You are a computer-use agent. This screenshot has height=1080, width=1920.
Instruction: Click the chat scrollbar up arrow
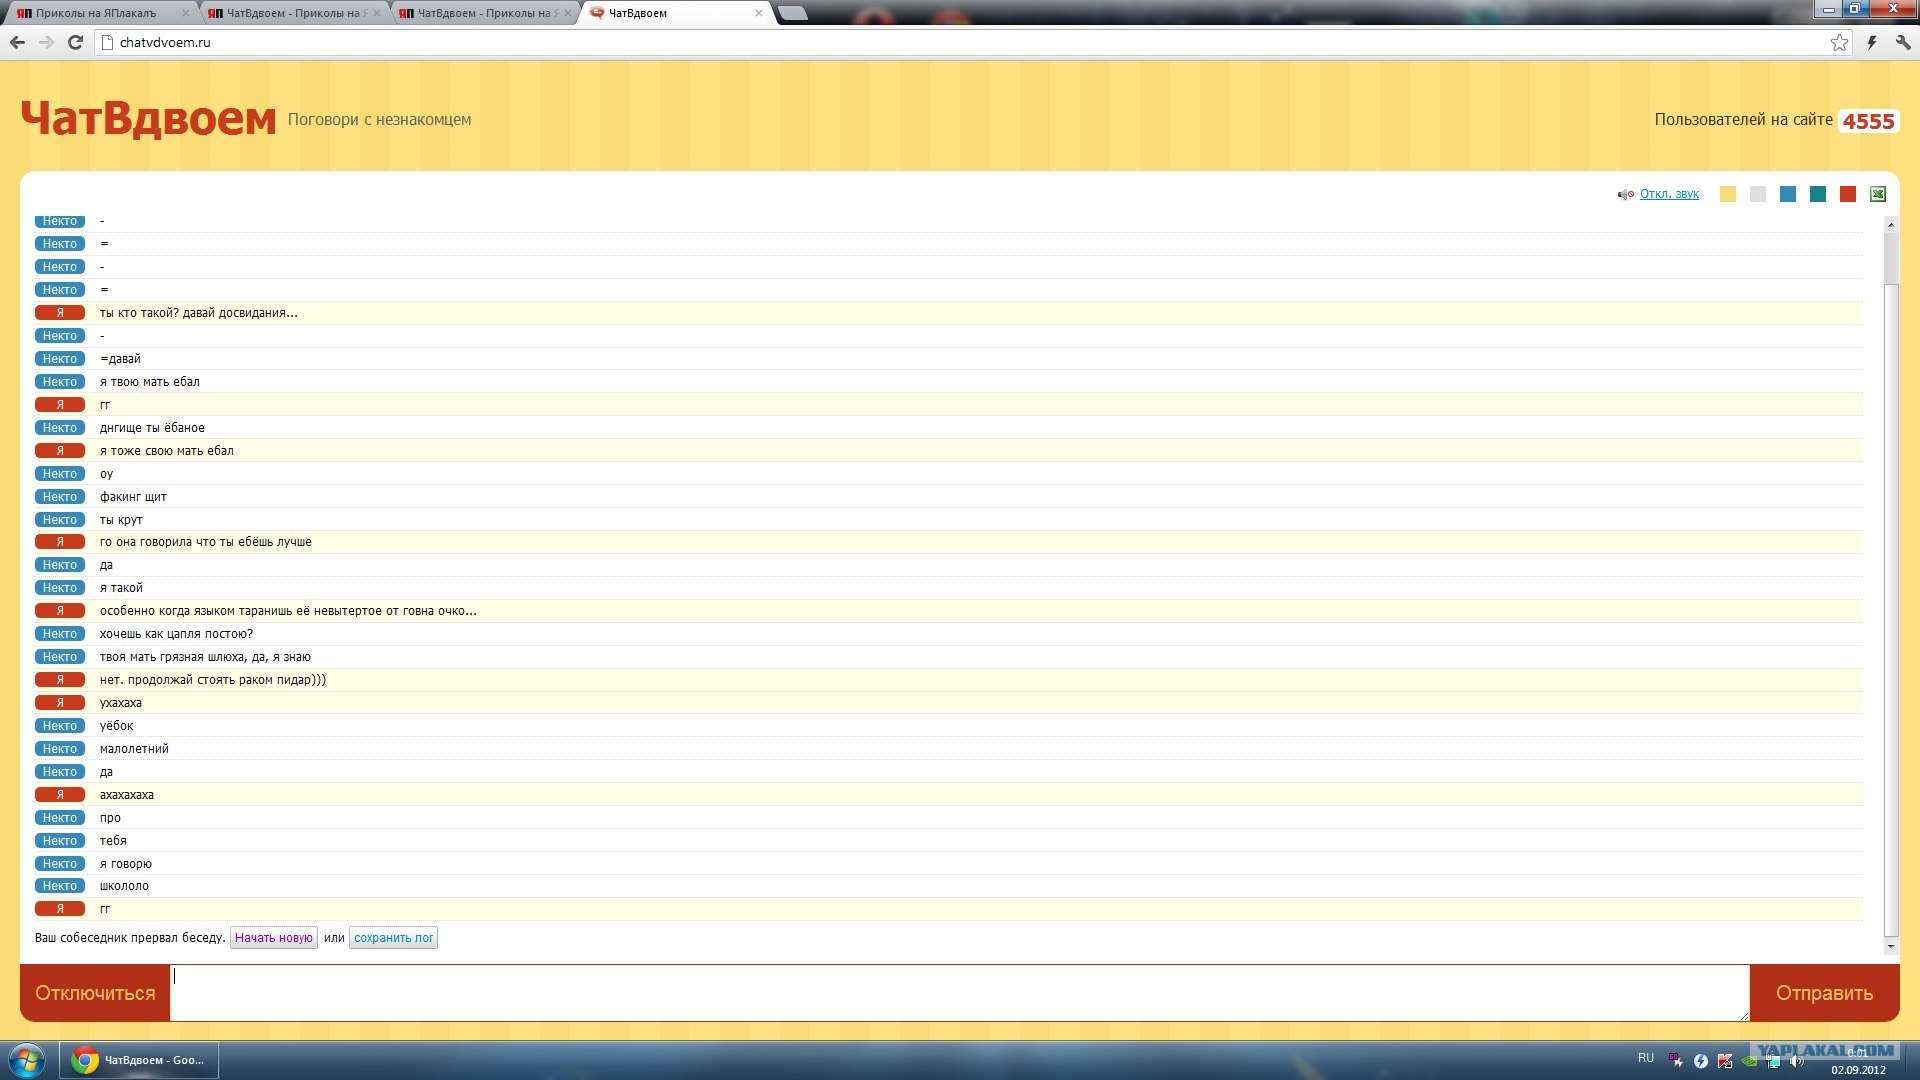(x=1890, y=224)
